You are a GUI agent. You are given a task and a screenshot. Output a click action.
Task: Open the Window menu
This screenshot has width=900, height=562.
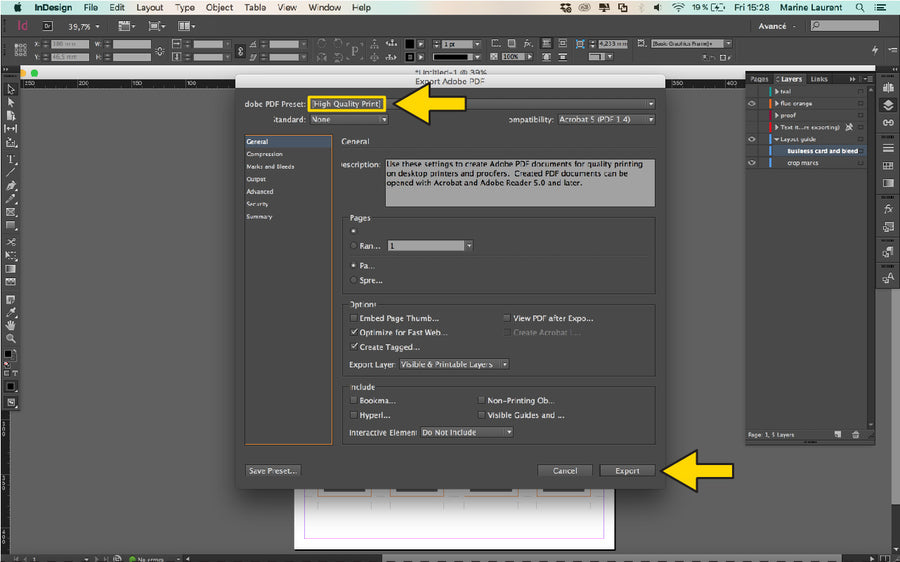[x=324, y=7]
